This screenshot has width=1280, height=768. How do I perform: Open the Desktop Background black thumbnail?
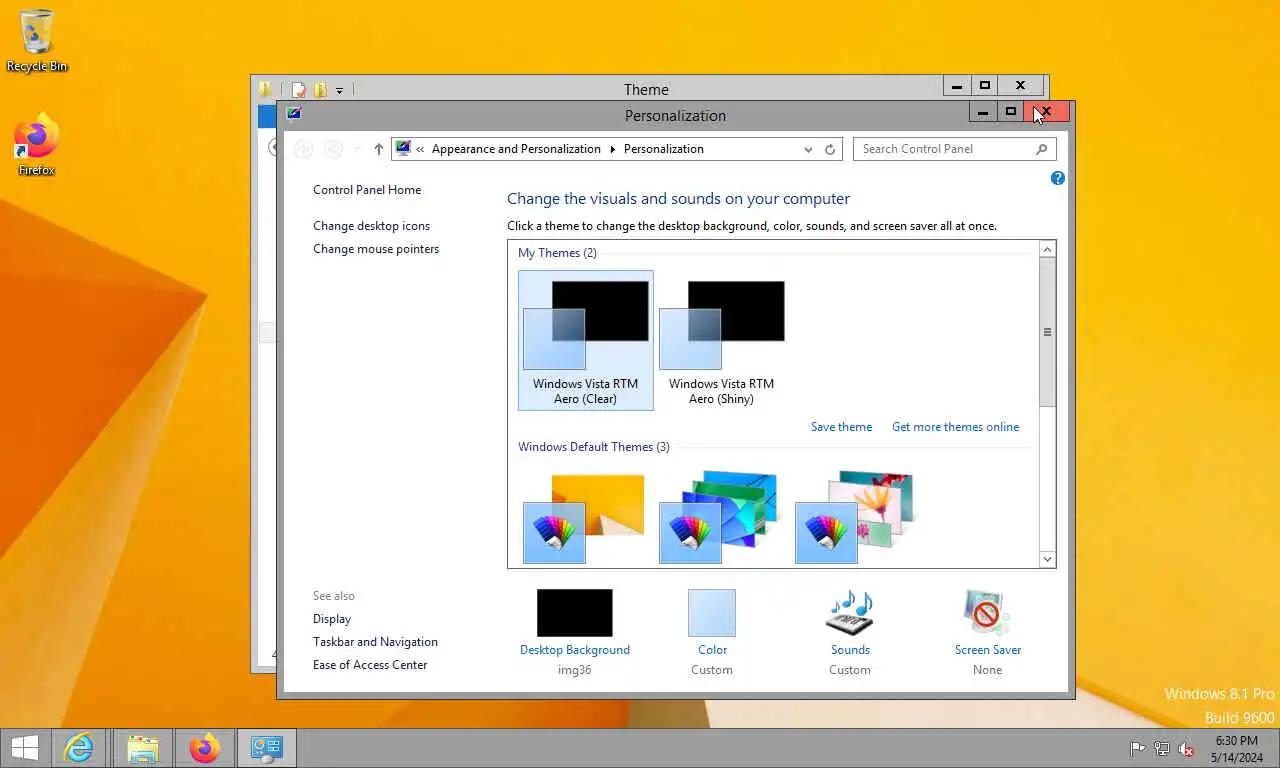pyautogui.click(x=575, y=612)
